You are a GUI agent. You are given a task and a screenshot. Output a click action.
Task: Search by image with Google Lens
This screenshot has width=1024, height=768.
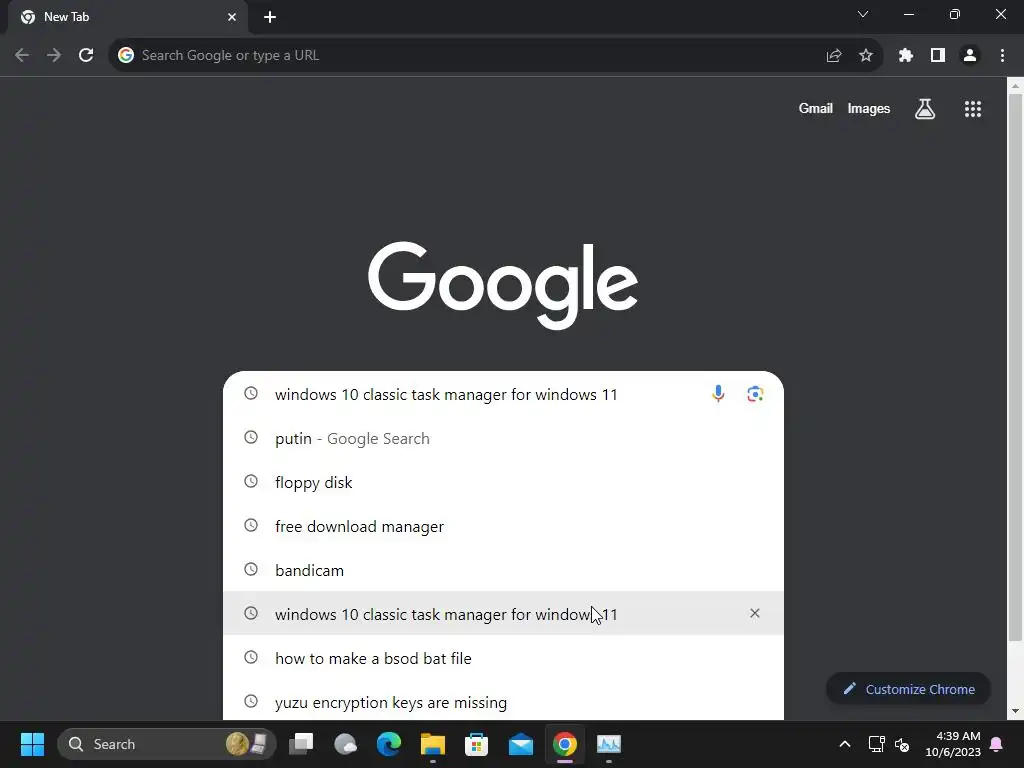755,394
